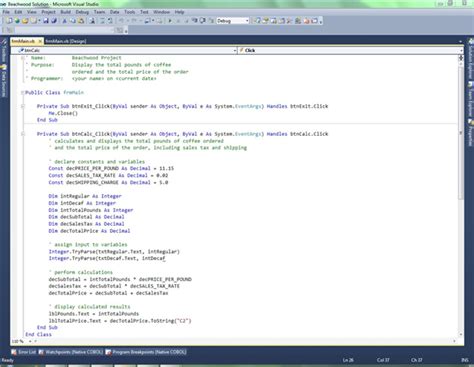This screenshot has height=367, width=474.
Task: Open the Test menu
Action: [144, 12]
